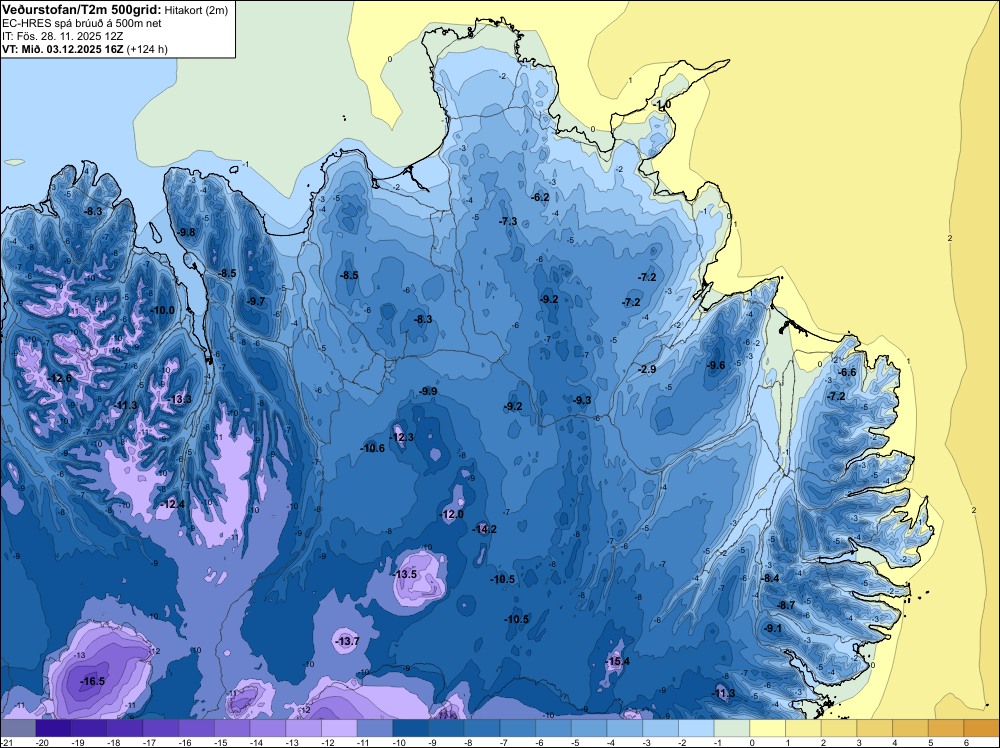The image size is (1000, 748).
Task: Click the -1 pale green legend swatch
Action: click(x=732, y=728)
